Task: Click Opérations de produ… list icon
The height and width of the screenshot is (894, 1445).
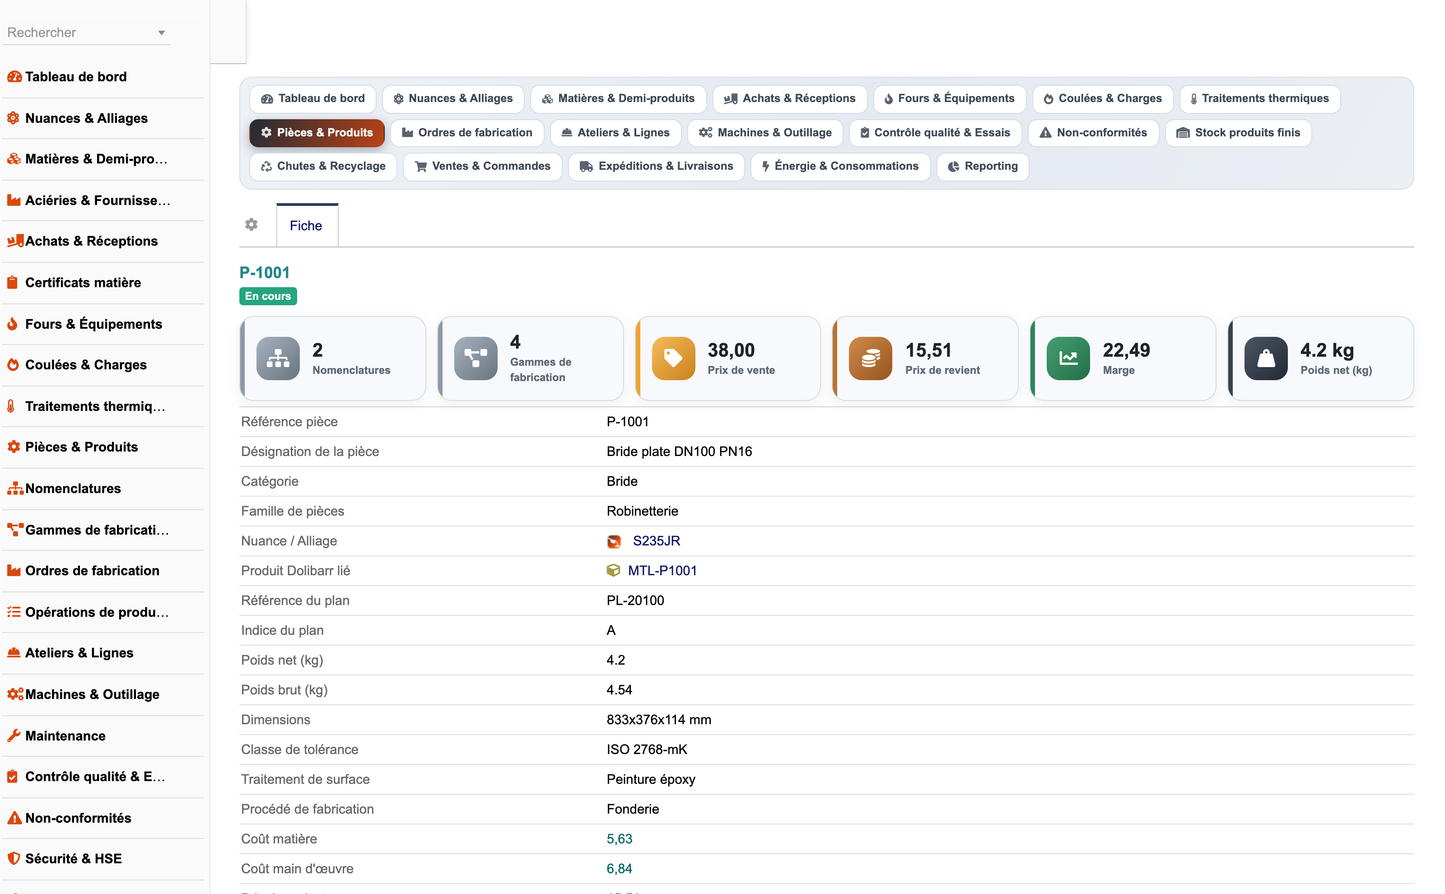Action: pyautogui.click(x=14, y=612)
